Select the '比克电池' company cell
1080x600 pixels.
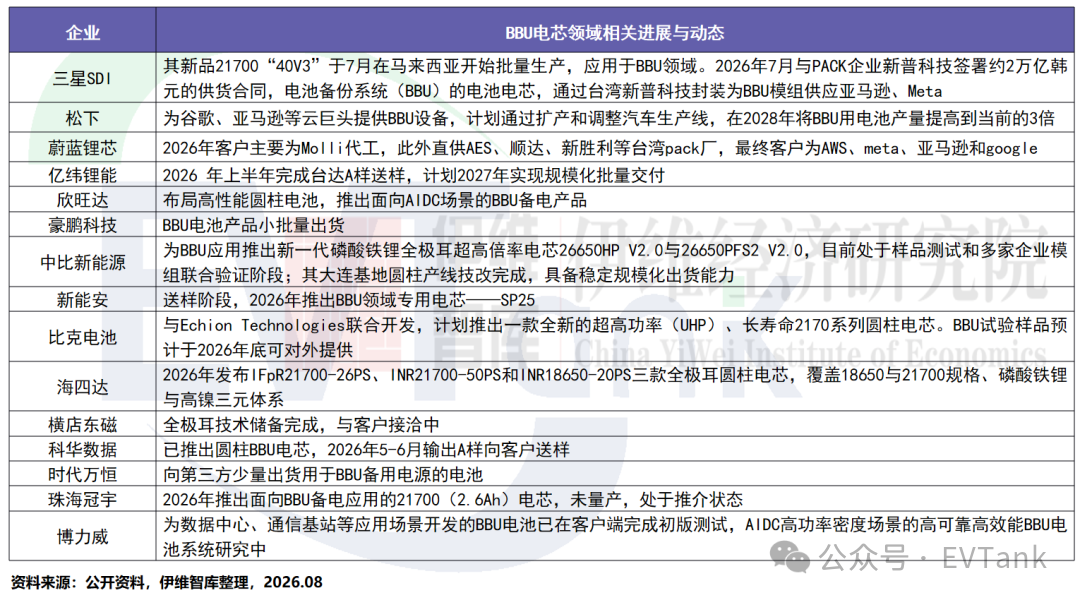[83, 337]
